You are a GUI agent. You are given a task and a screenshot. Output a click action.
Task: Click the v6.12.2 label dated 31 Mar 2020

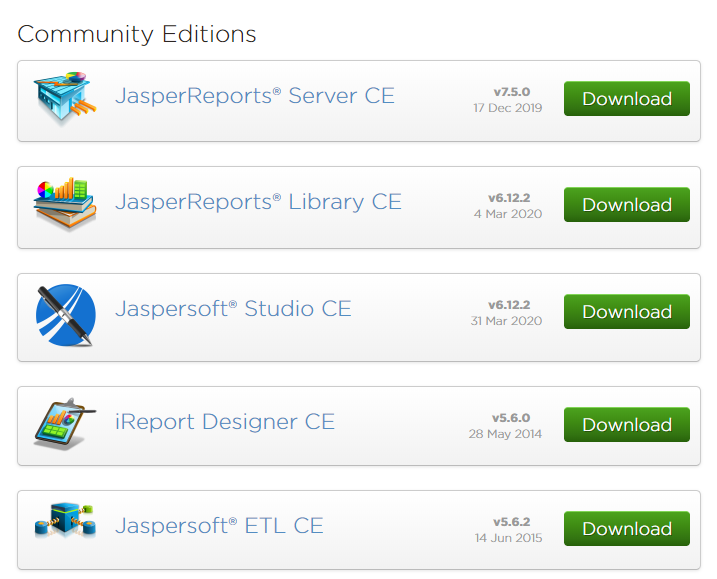[x=509, y=305]
